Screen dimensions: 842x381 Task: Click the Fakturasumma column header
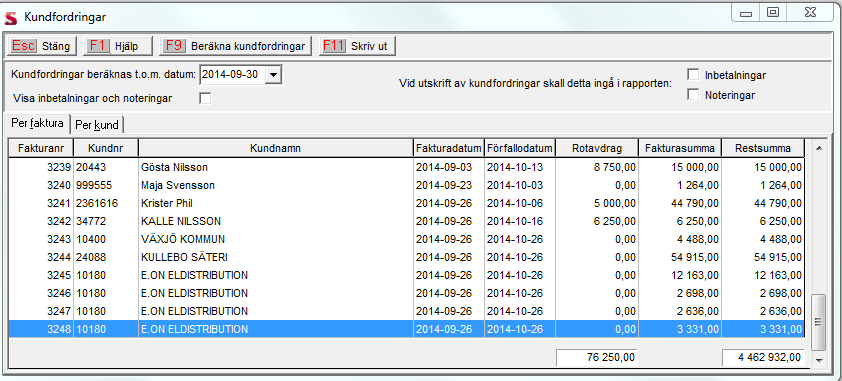click(x=679, y=148)
